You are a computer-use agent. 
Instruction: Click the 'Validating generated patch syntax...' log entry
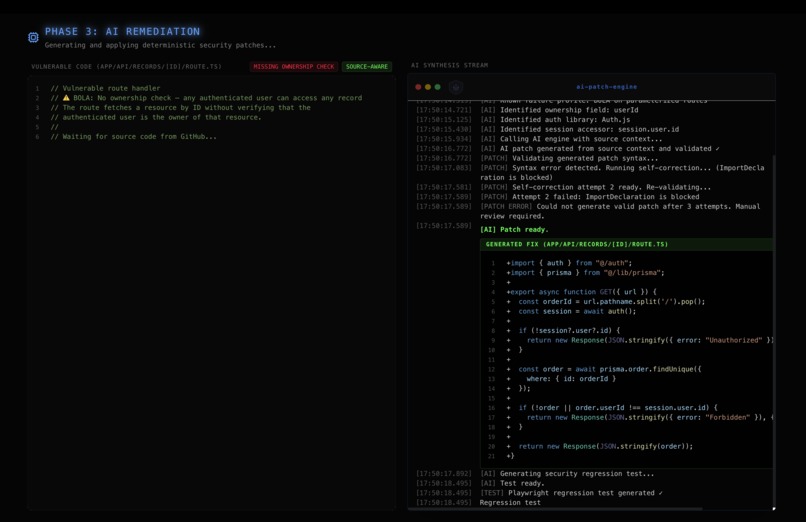(569, 158)
